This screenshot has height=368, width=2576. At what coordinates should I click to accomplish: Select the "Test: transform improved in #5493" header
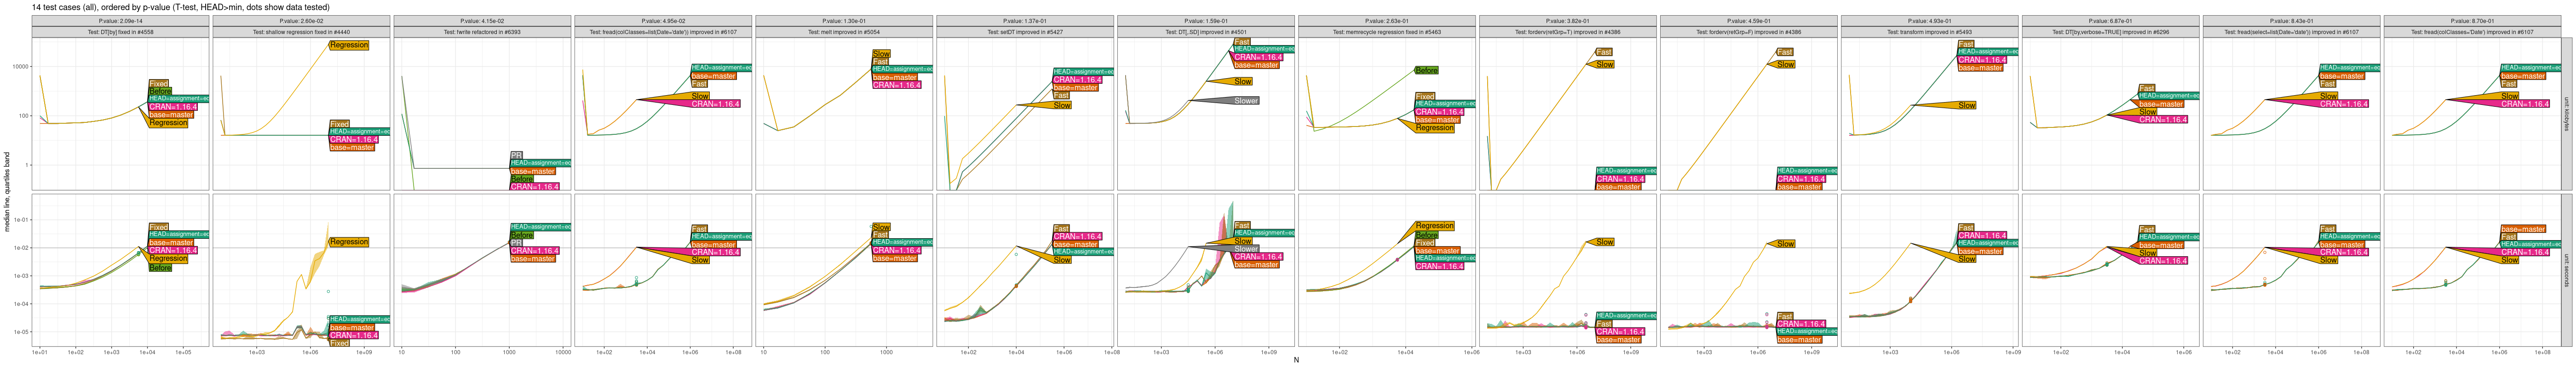(x=1930, y=32)
